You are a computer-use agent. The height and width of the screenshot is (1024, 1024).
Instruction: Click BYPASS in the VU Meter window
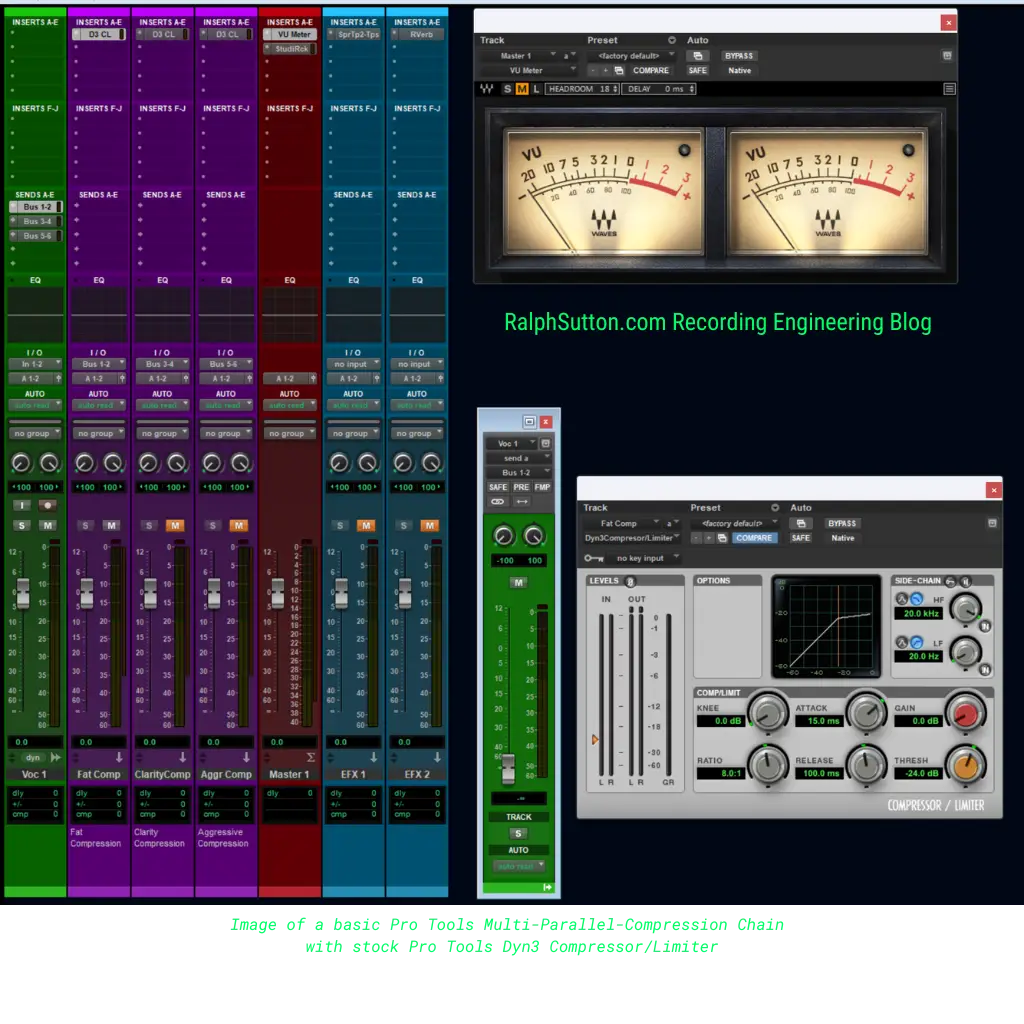(739, 56)
